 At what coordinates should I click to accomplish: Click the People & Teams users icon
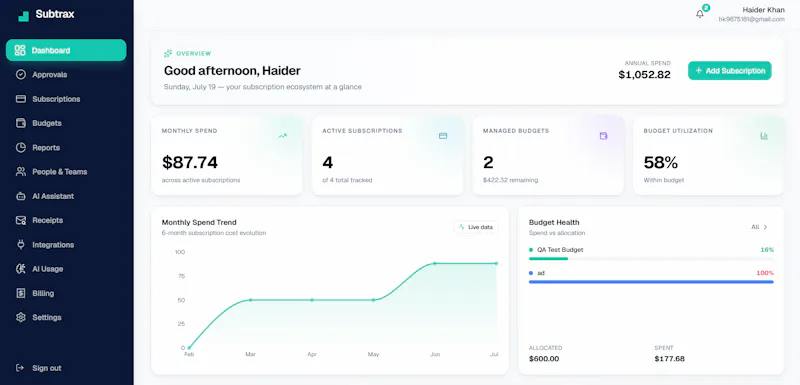coord(20,172)
